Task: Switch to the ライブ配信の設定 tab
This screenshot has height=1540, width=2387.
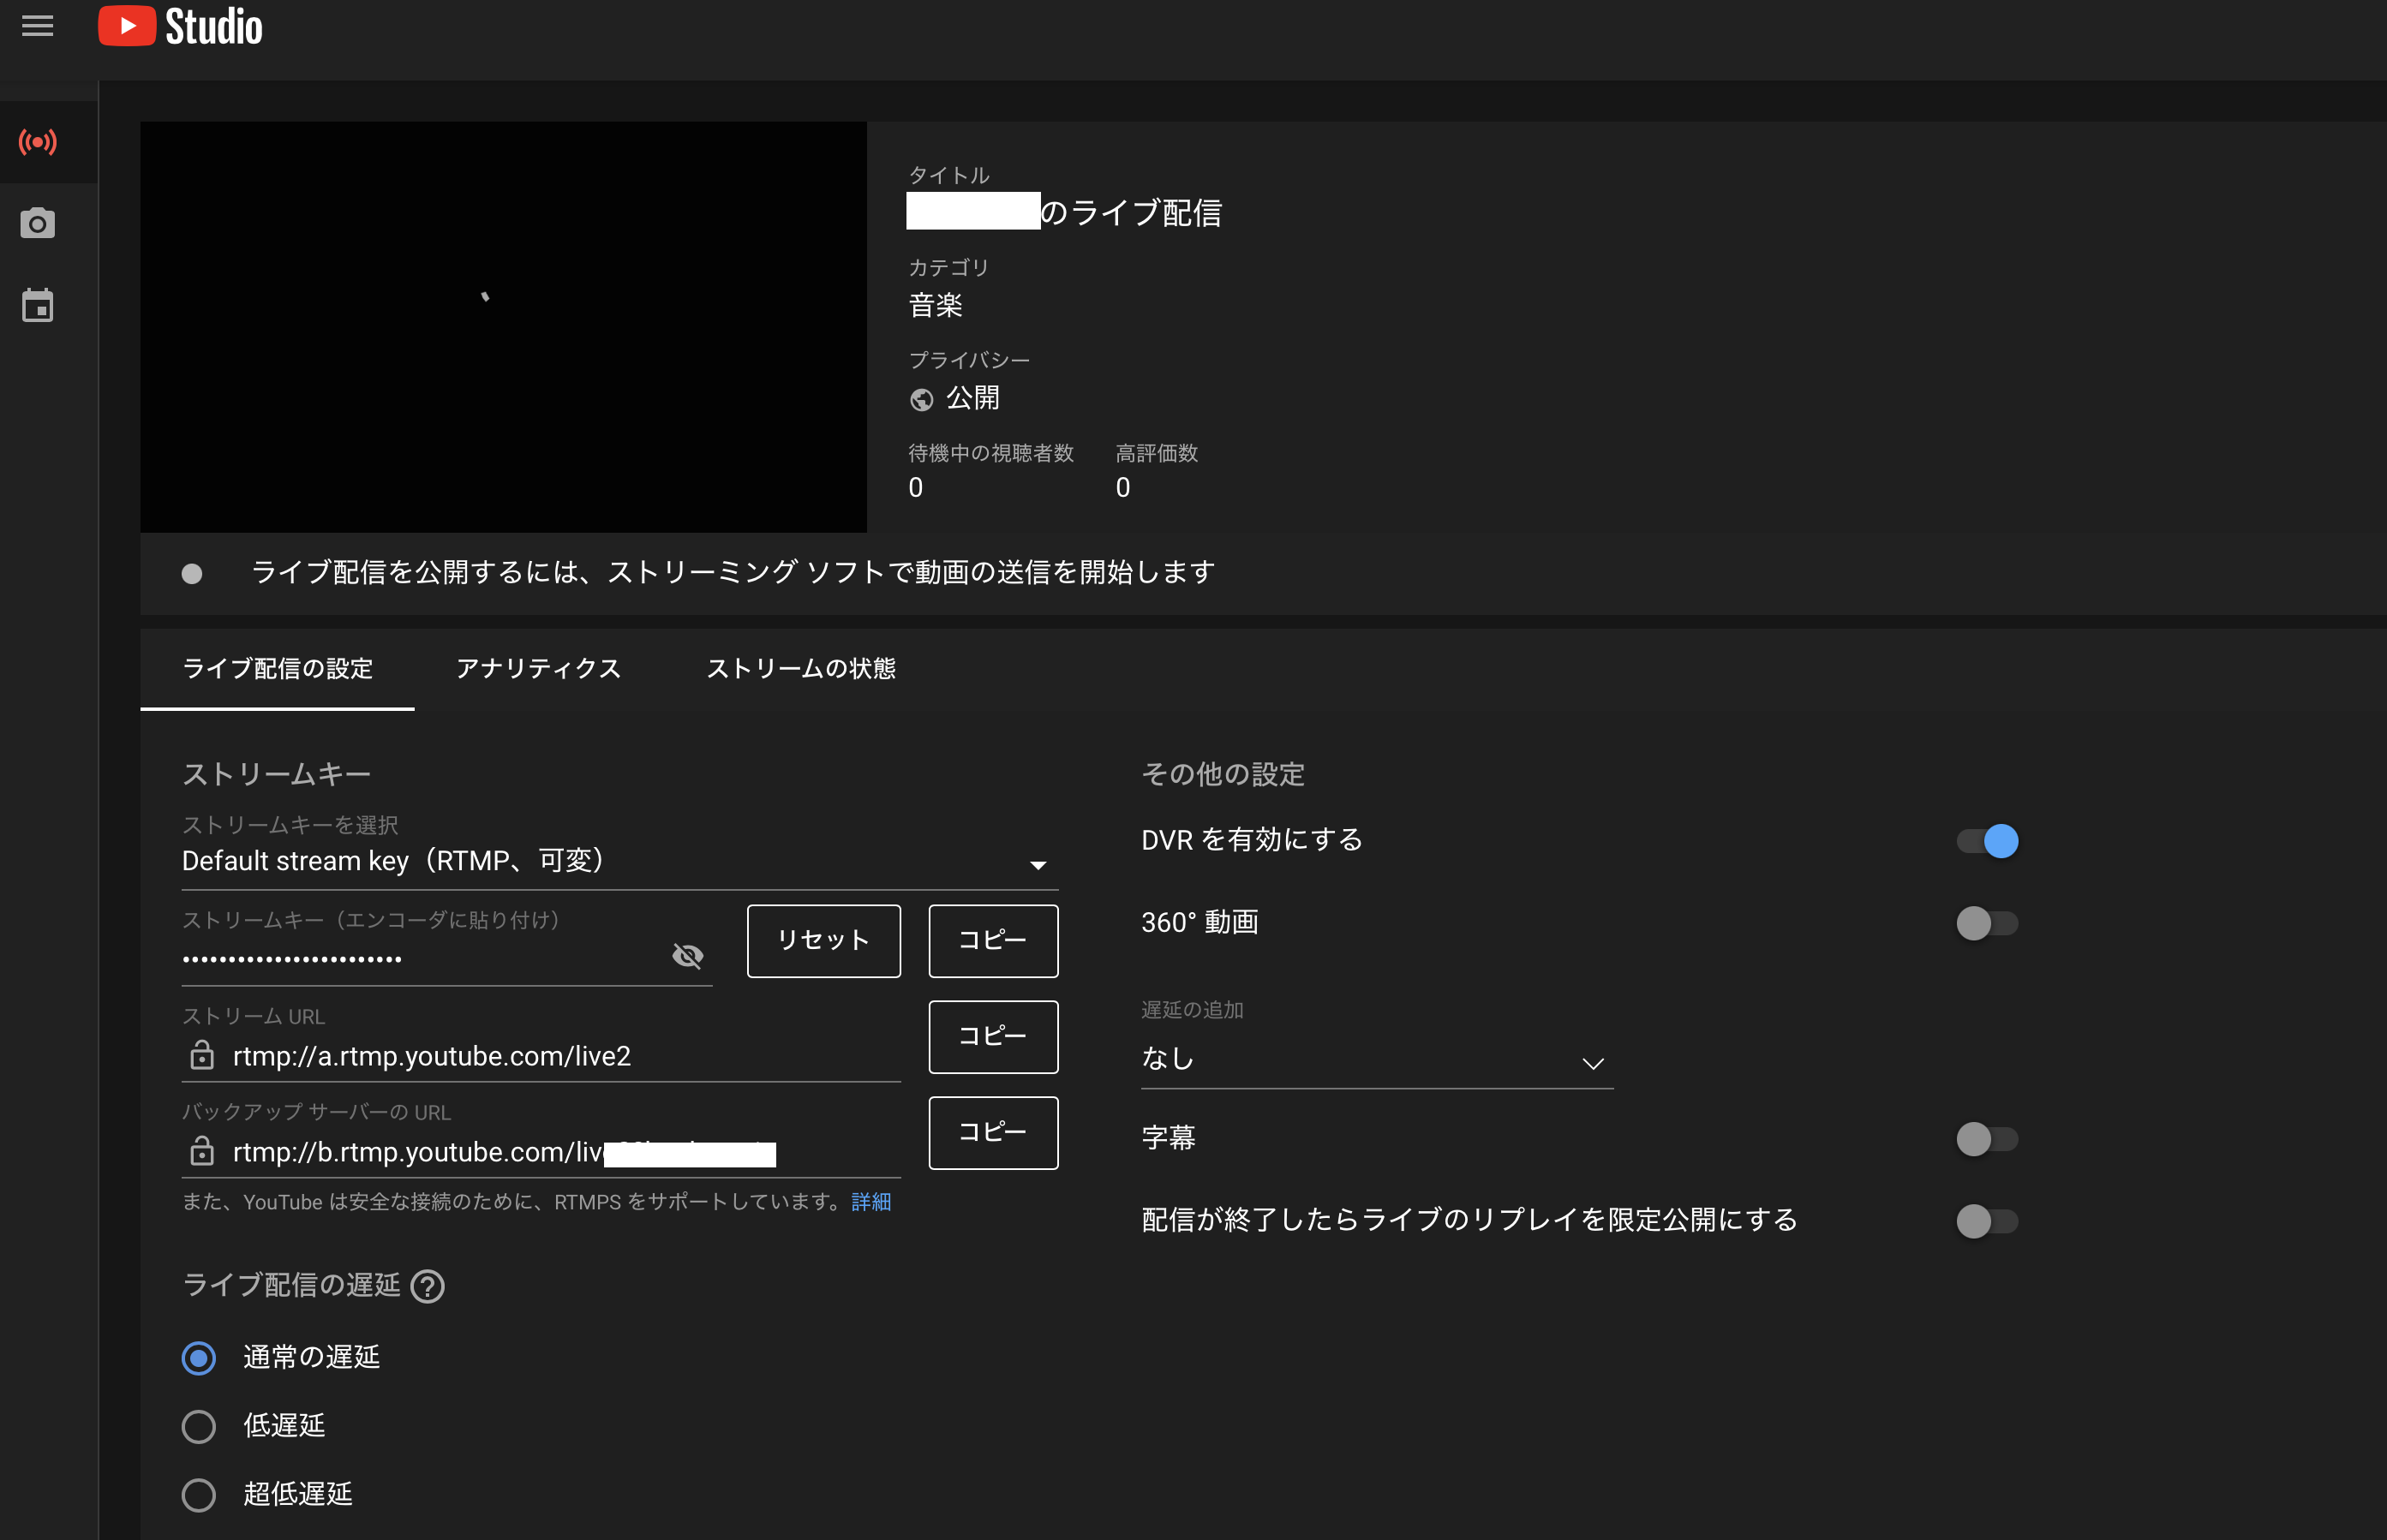Action: pyautogui.click(x=277, y=669)
